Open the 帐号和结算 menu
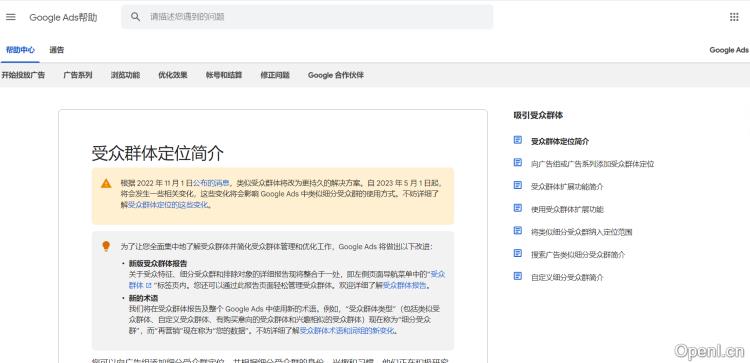Viewport: 750px width, 363px height. pos(224,75)
